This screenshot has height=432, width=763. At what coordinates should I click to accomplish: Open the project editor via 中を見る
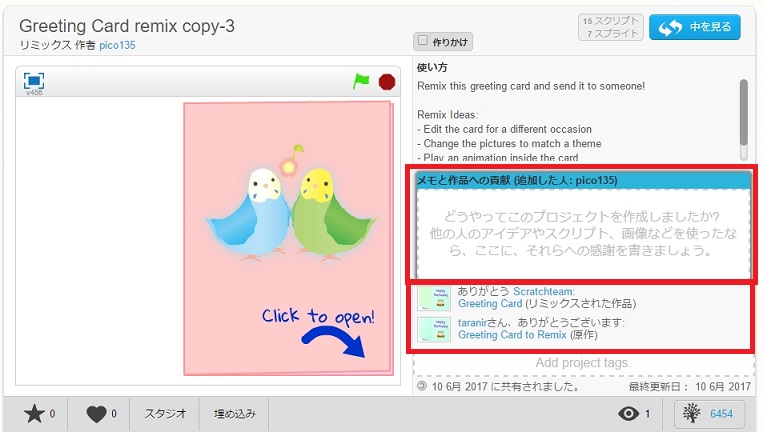click(x=695, y=27)
